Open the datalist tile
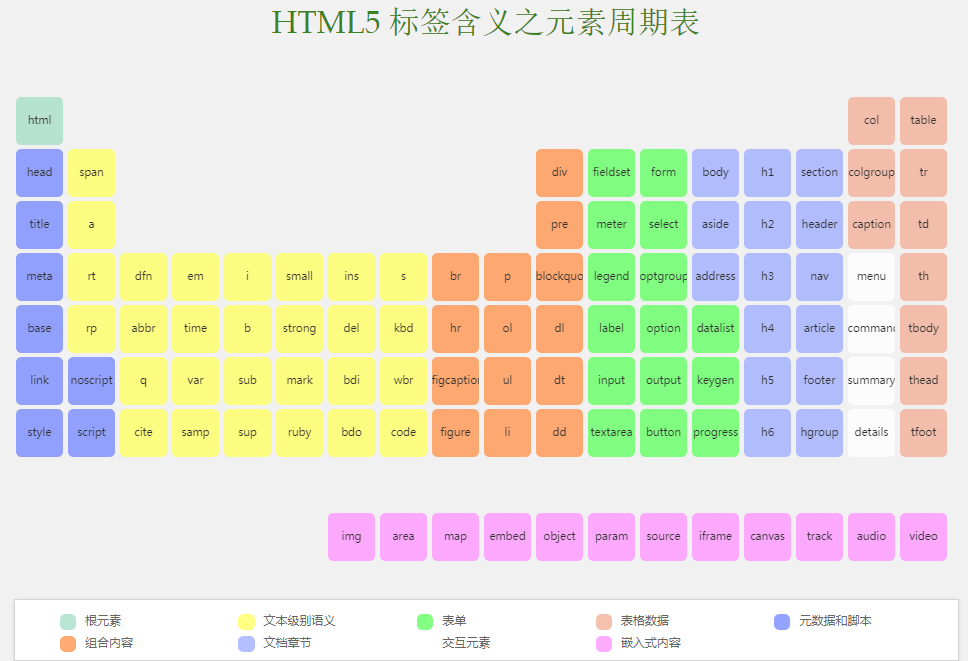968x661 pixels. [x=716, y=328]
